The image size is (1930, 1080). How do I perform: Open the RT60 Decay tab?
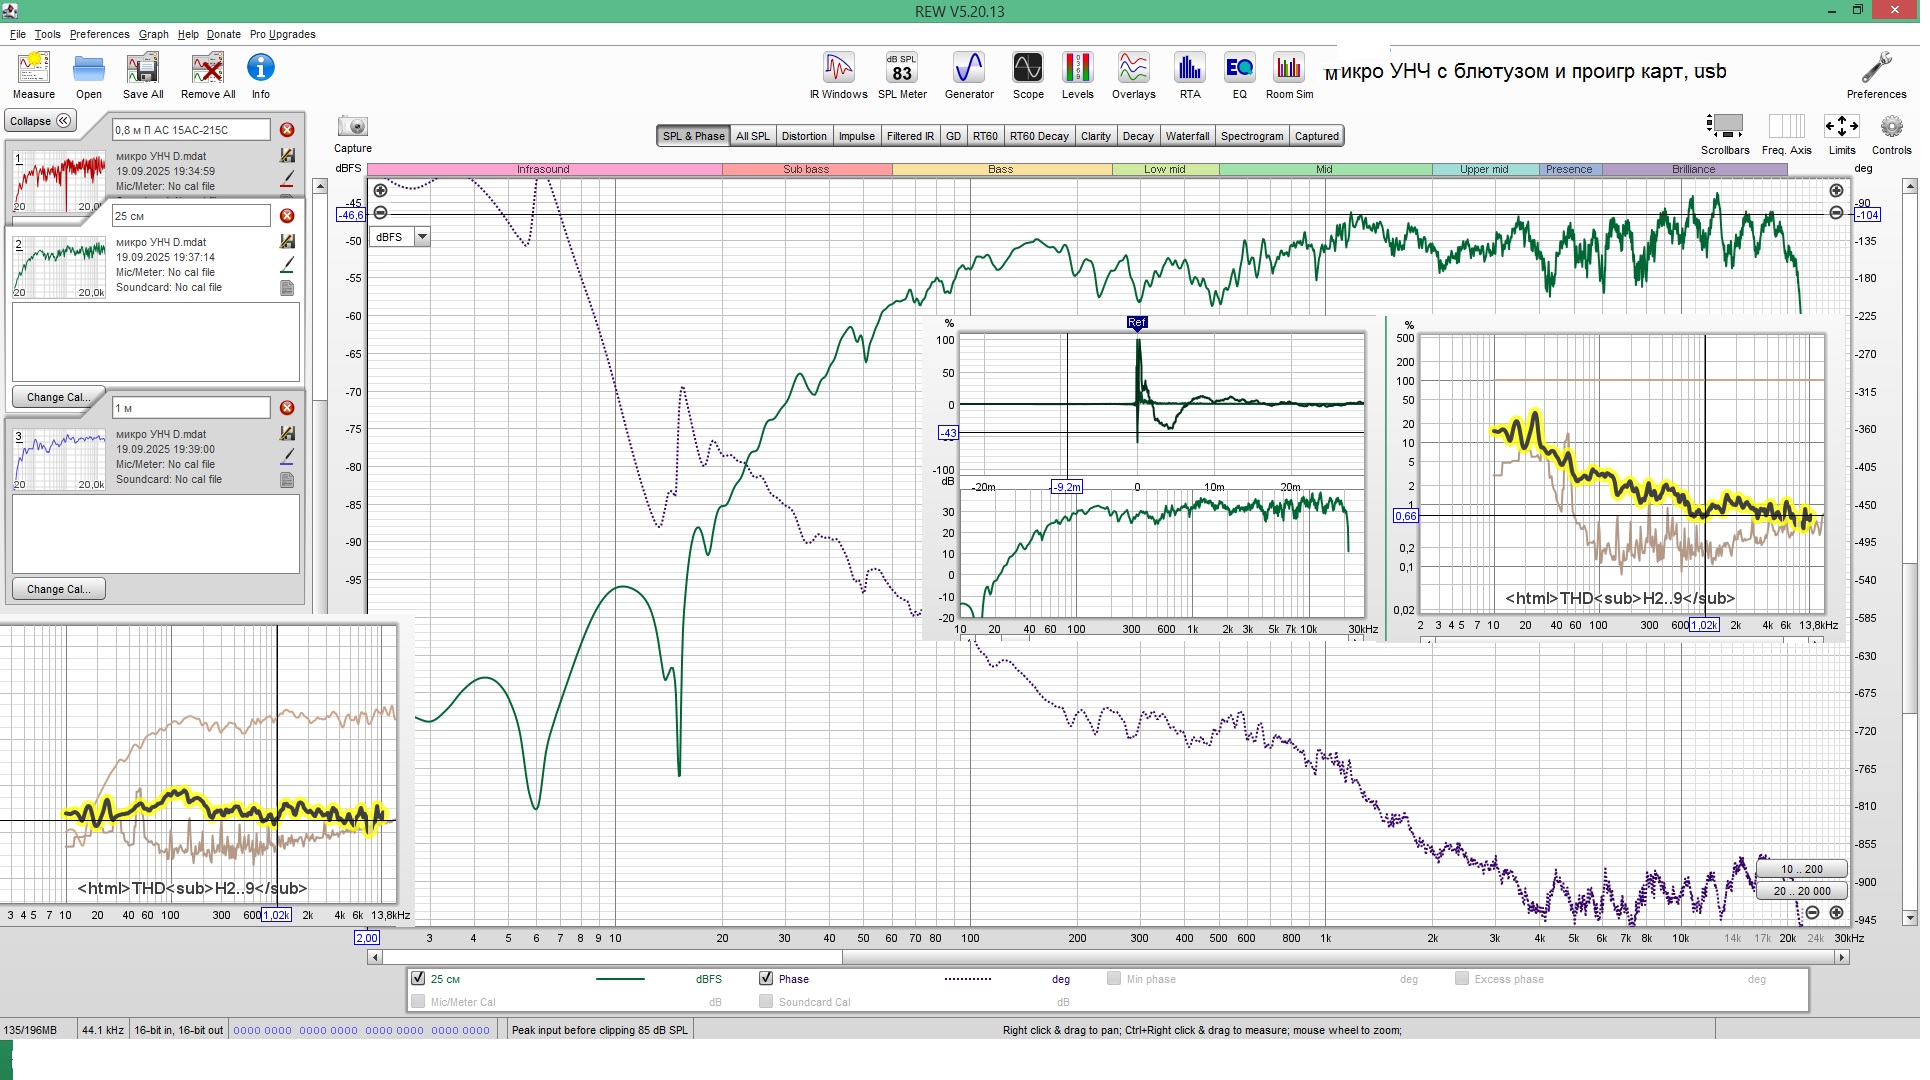[x=1039, y=136]
